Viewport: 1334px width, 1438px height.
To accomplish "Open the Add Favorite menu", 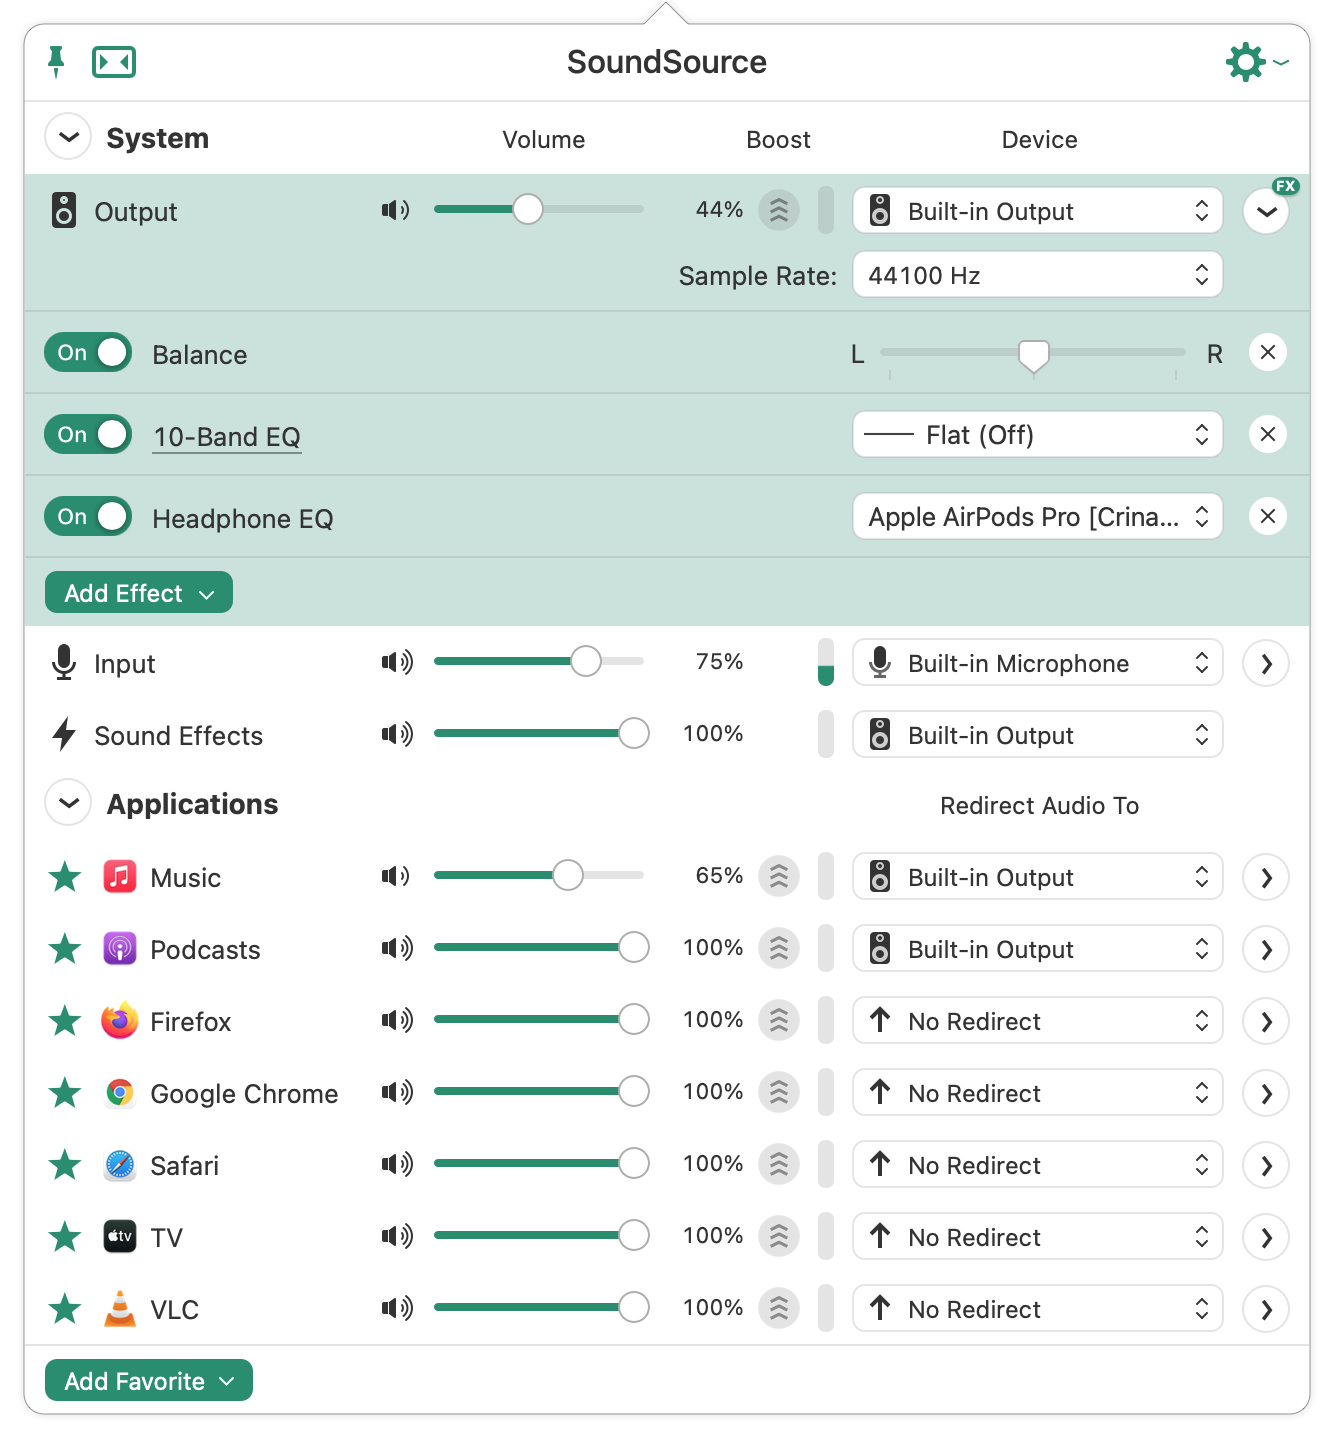I will coord(149,1381).
